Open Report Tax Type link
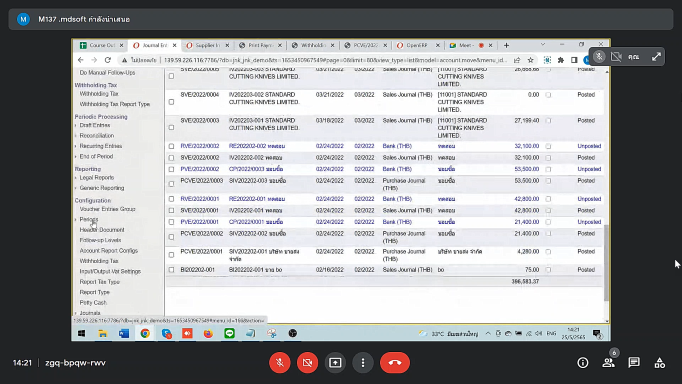The image size is (682, 384). click(100, 282)
